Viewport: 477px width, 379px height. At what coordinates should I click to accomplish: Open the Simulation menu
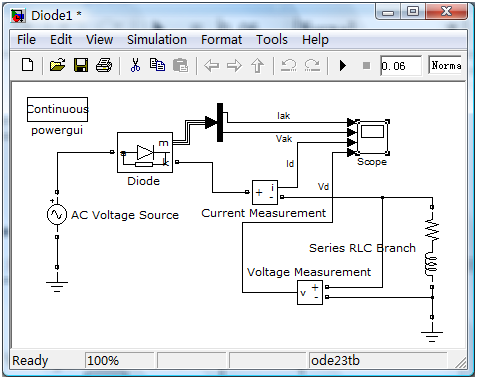click(157, 40)
